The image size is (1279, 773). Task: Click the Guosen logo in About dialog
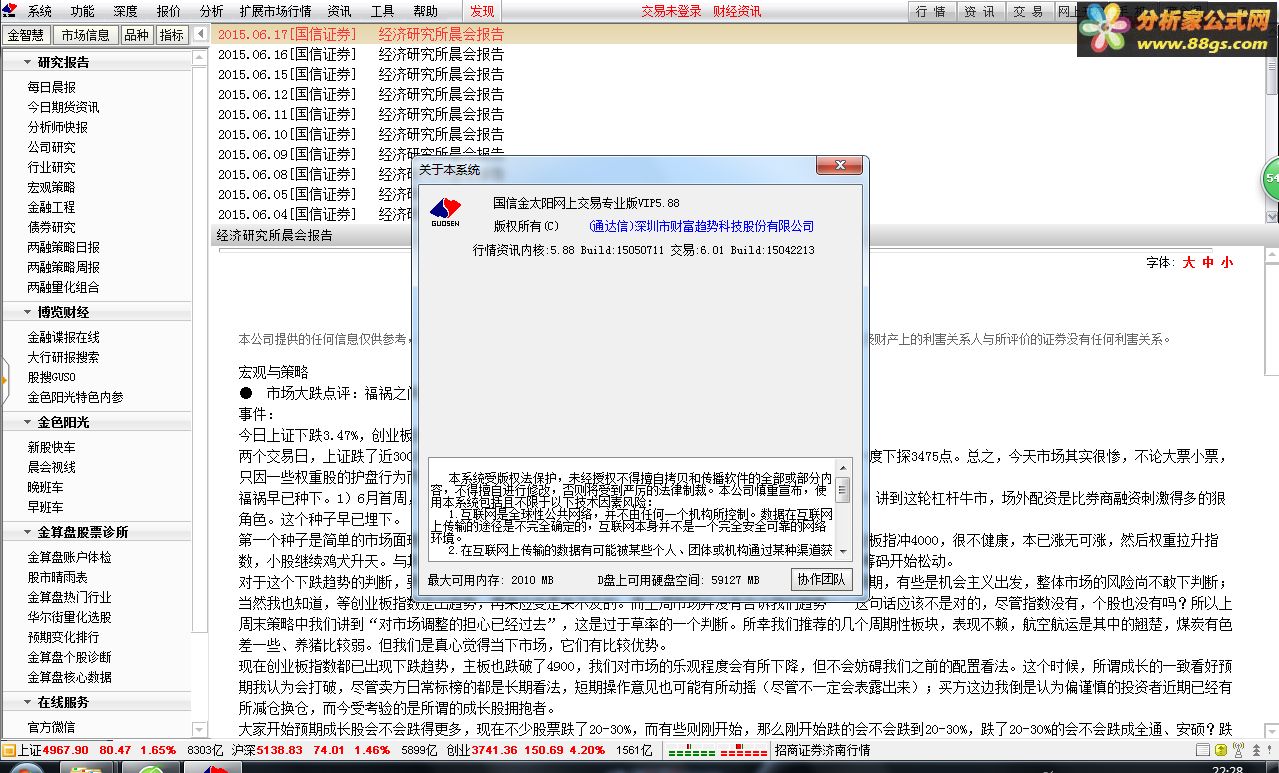445,213
